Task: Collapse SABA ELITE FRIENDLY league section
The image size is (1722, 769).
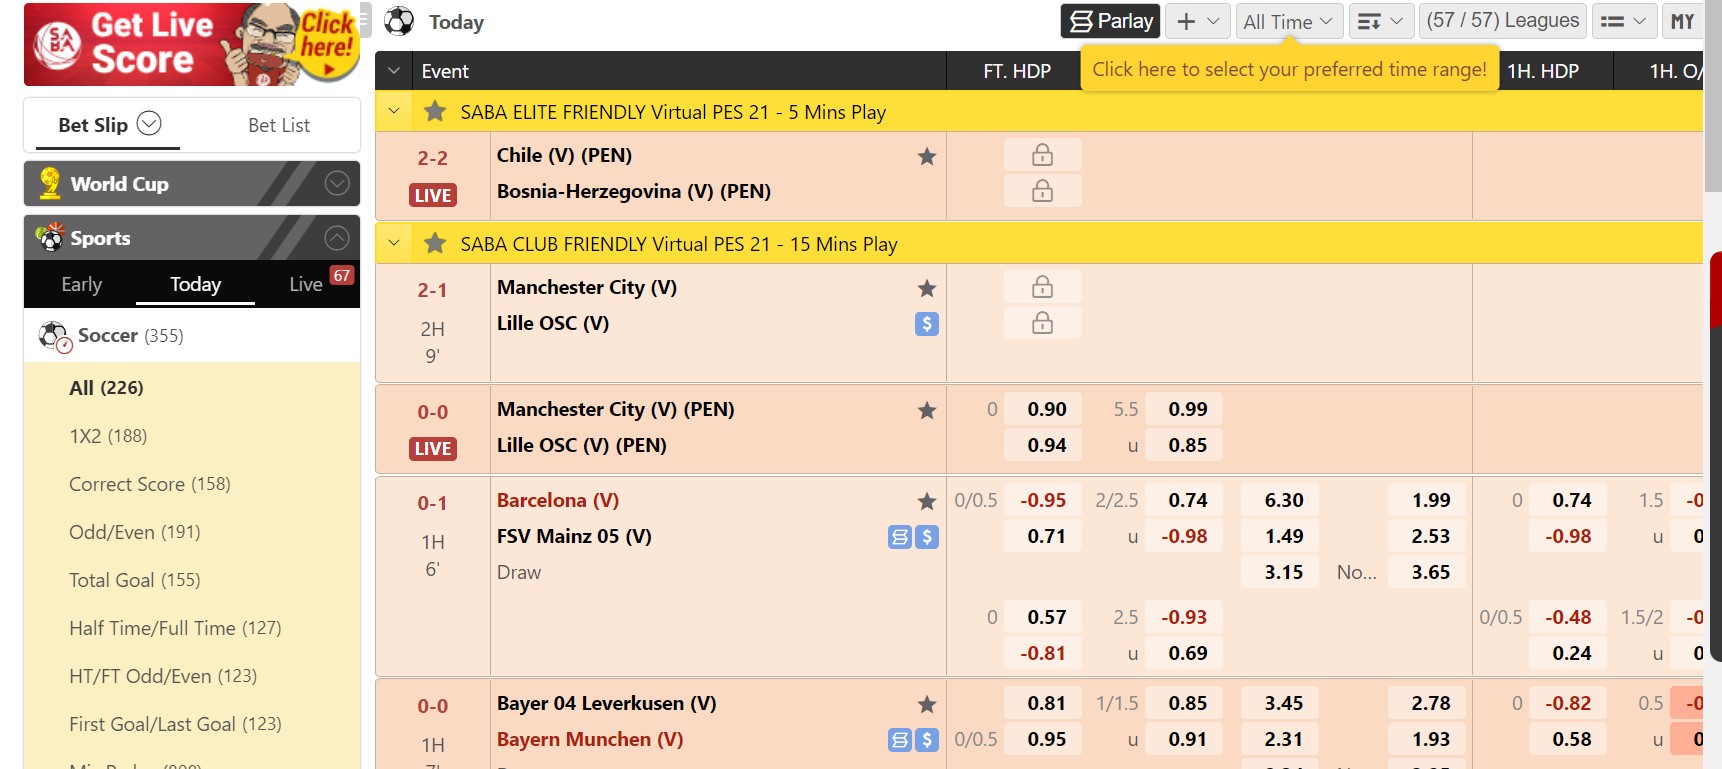Action: pyautogui.click(x=394, y=111)
